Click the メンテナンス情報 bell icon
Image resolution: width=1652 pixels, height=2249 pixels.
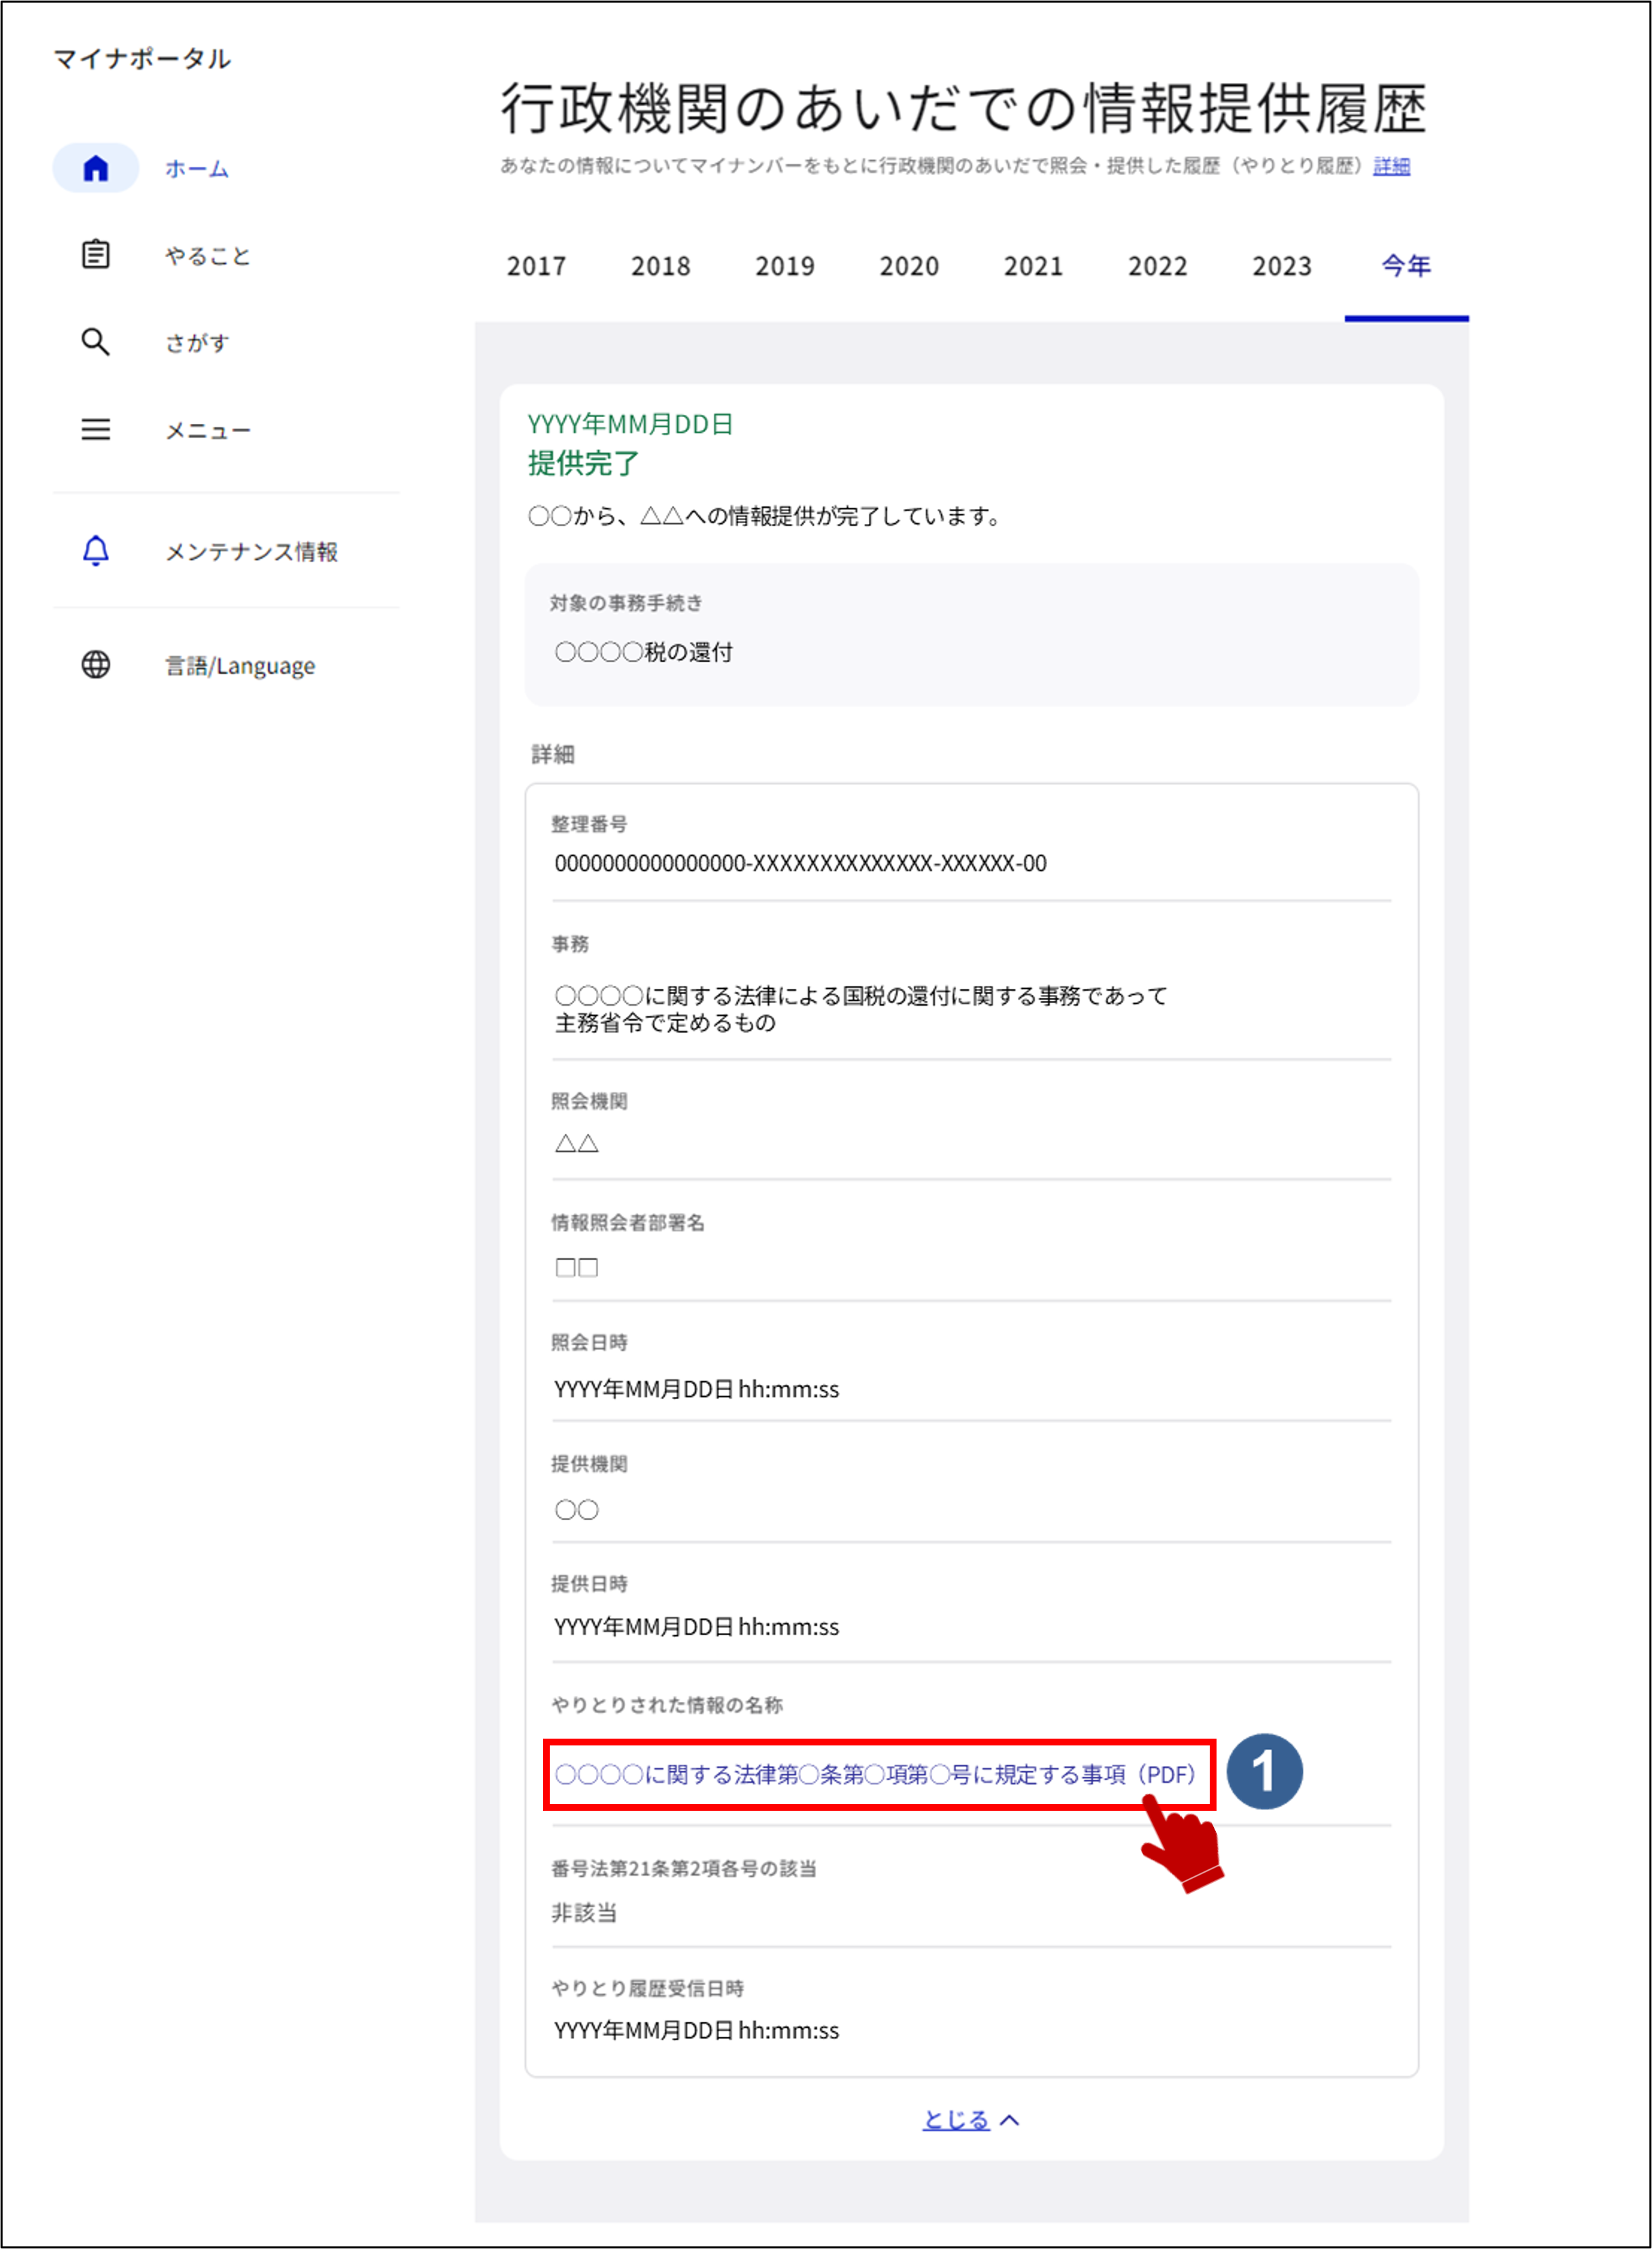point(95,550)
